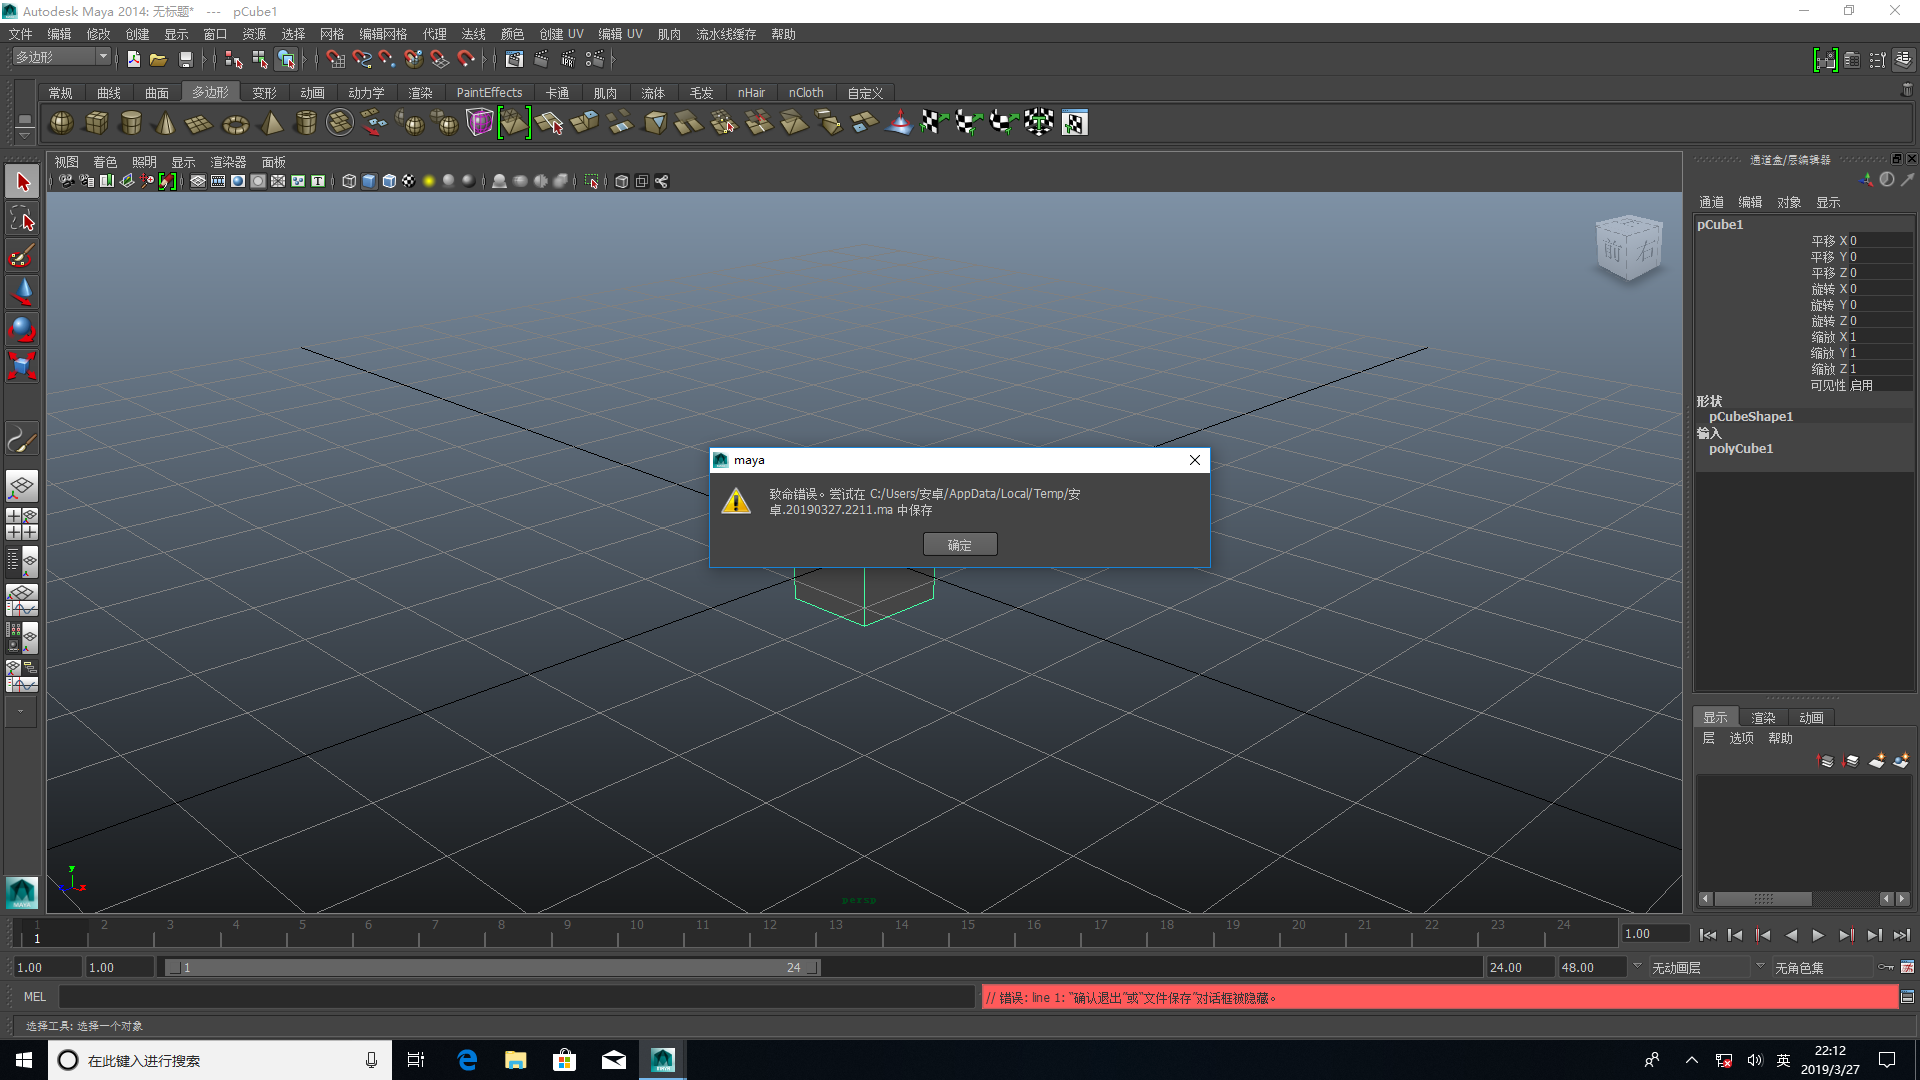Create a polygon torus from the shelf

tap(235, 124)
